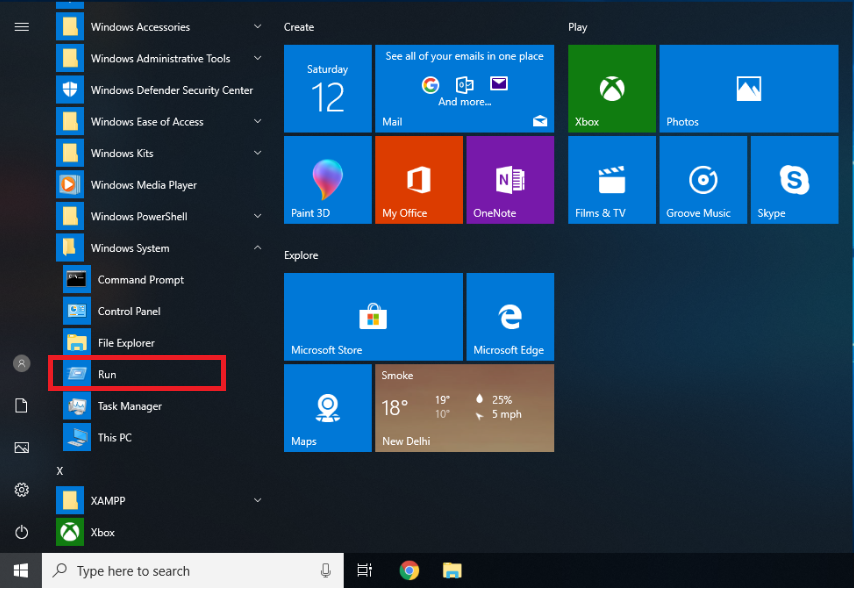The image size is (854, 589).
Task: Expand the Windows Kits folder
Action: pos(159,153)
